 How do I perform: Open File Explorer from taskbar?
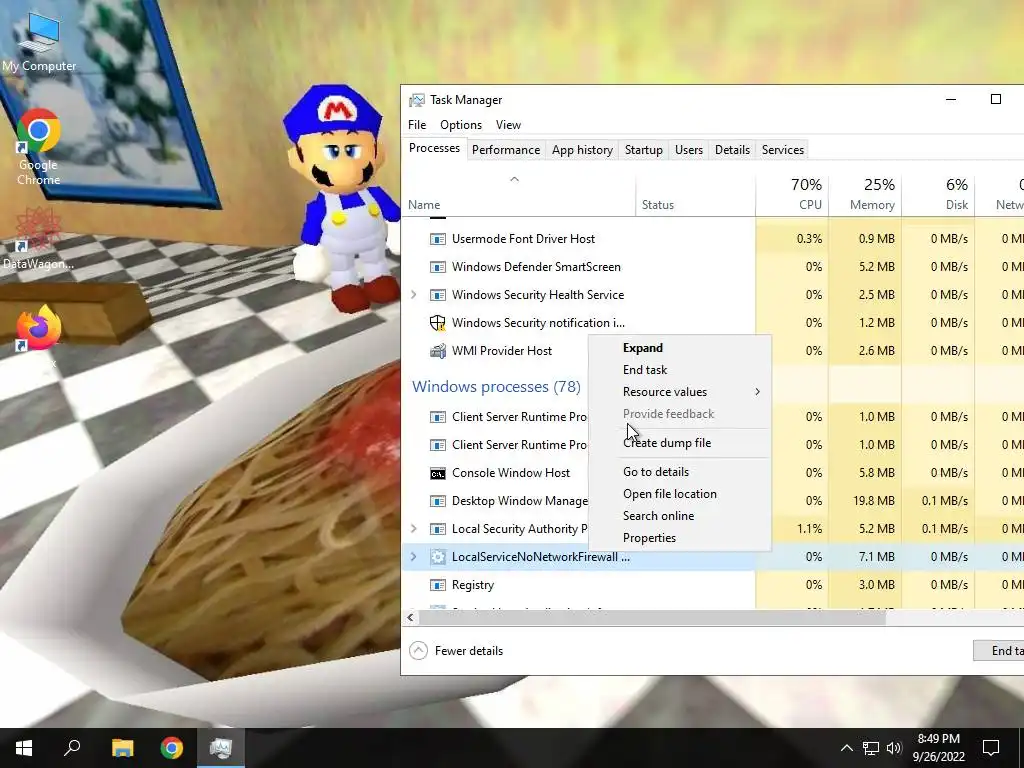coord(122,748)
